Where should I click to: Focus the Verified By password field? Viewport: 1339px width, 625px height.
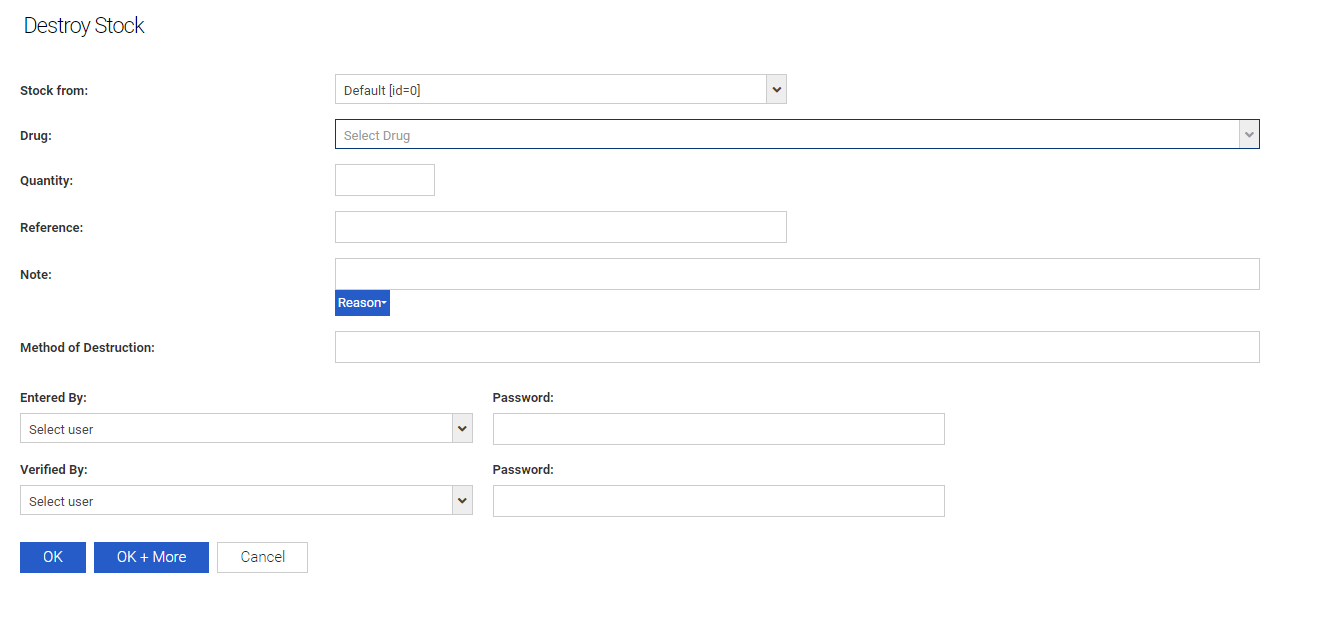(718, 501)
